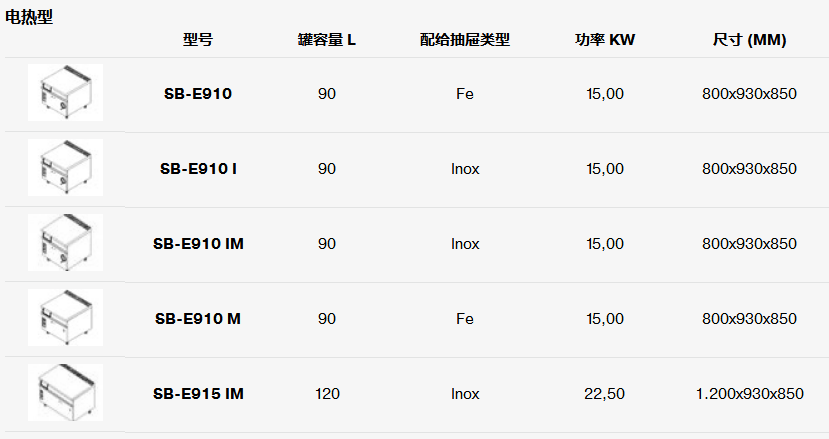Image resolution: width=829 pixels, height=439 pixels.
Task: Click the 型号 column header
Action: tap(198, 40)
